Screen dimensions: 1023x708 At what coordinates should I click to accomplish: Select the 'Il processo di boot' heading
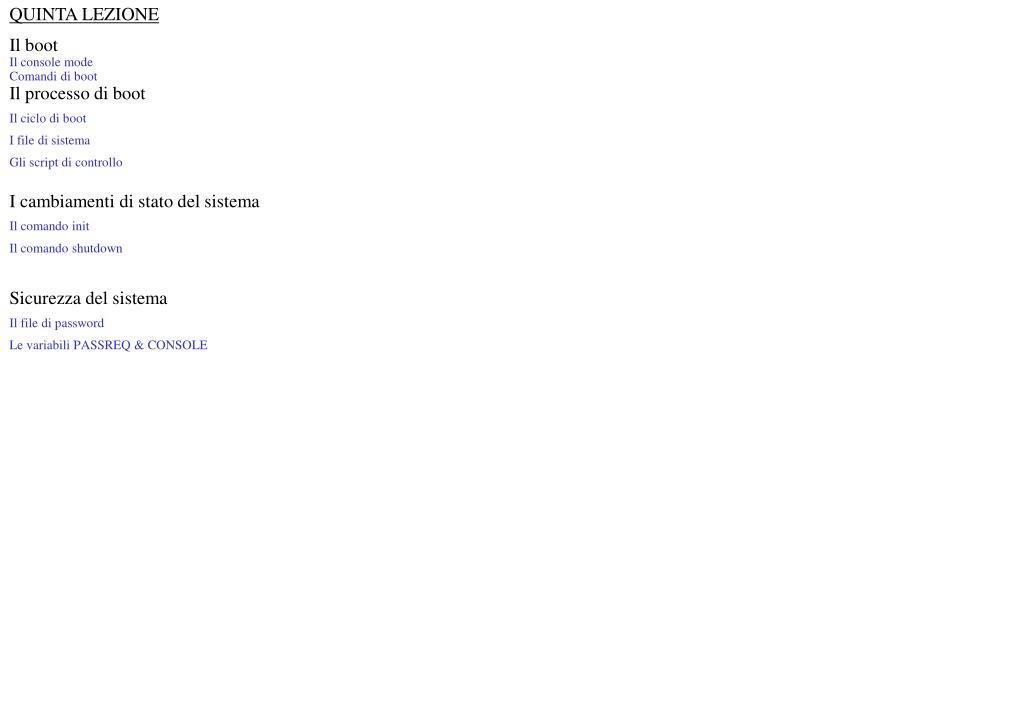click(x=77, y=93)
